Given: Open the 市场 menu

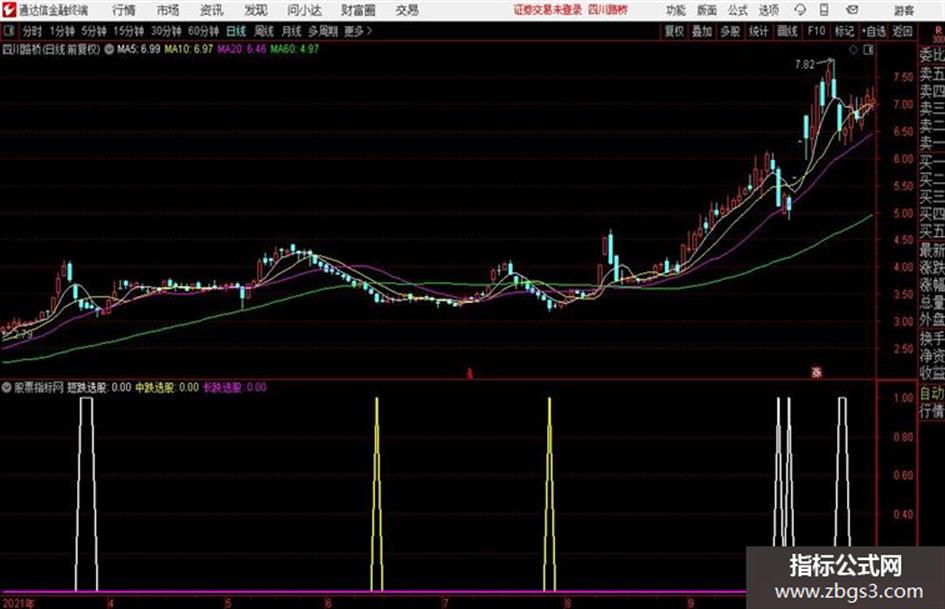Looking at the screenshot, I should coord(168,10).
